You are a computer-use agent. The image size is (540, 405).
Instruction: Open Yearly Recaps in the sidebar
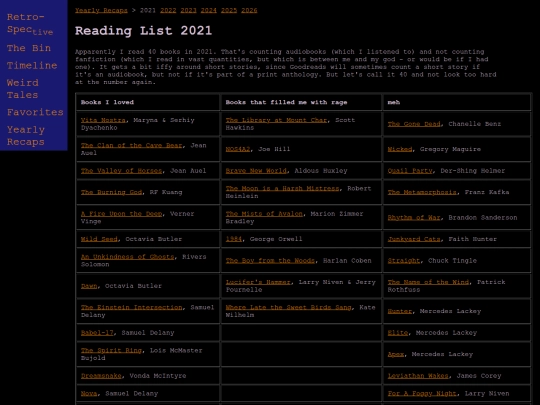coord(26,136)
